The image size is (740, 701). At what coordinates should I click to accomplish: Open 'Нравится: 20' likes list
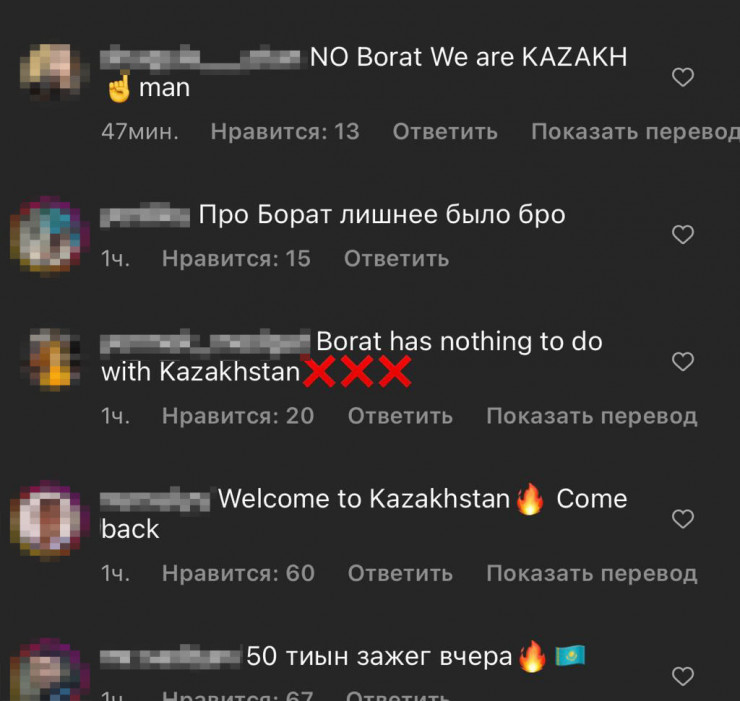click(238, 416)
